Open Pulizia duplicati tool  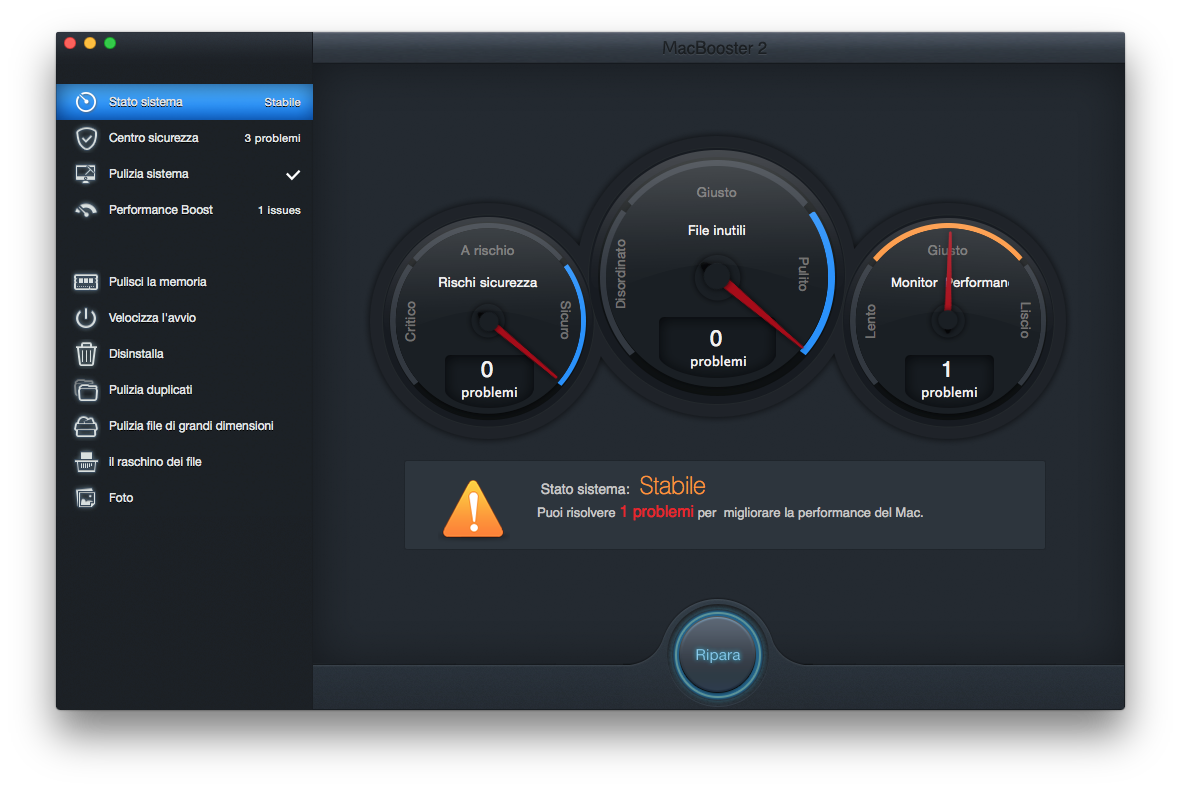click(x=185, y=390)
